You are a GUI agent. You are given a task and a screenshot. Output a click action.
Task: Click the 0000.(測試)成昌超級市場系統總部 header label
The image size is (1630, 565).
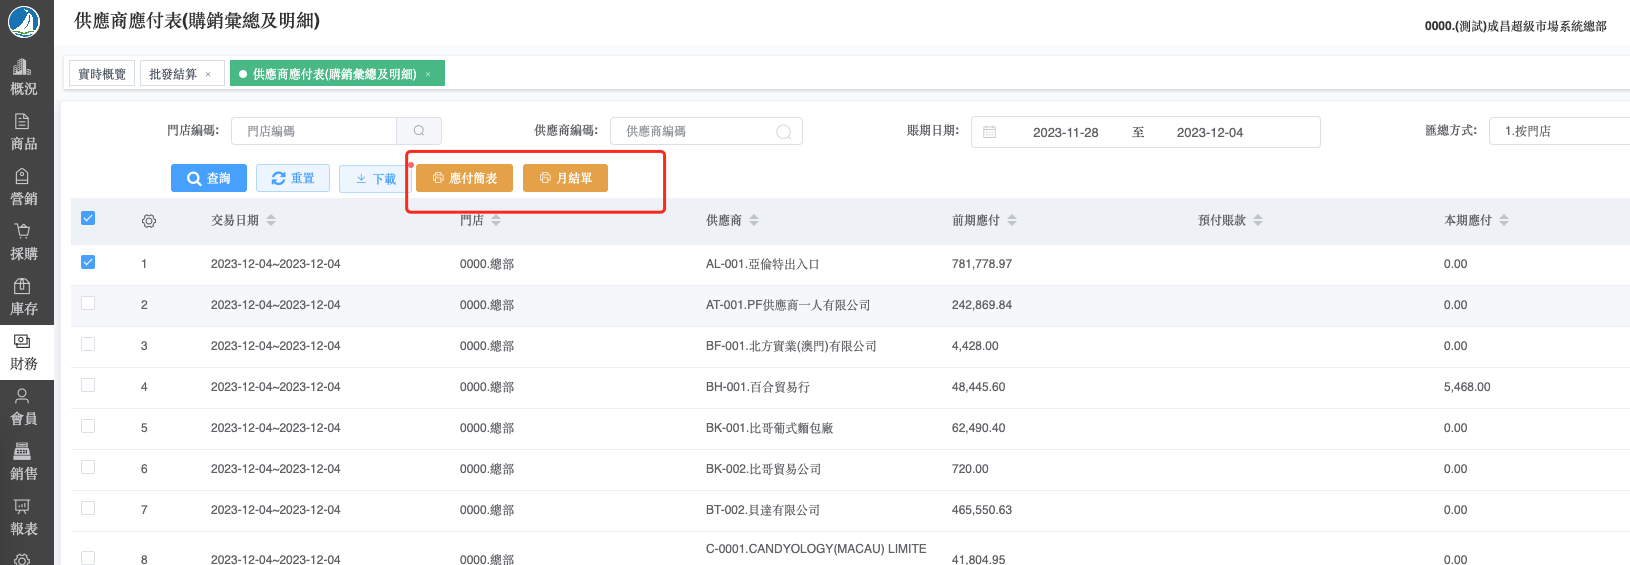(1516, 26)
